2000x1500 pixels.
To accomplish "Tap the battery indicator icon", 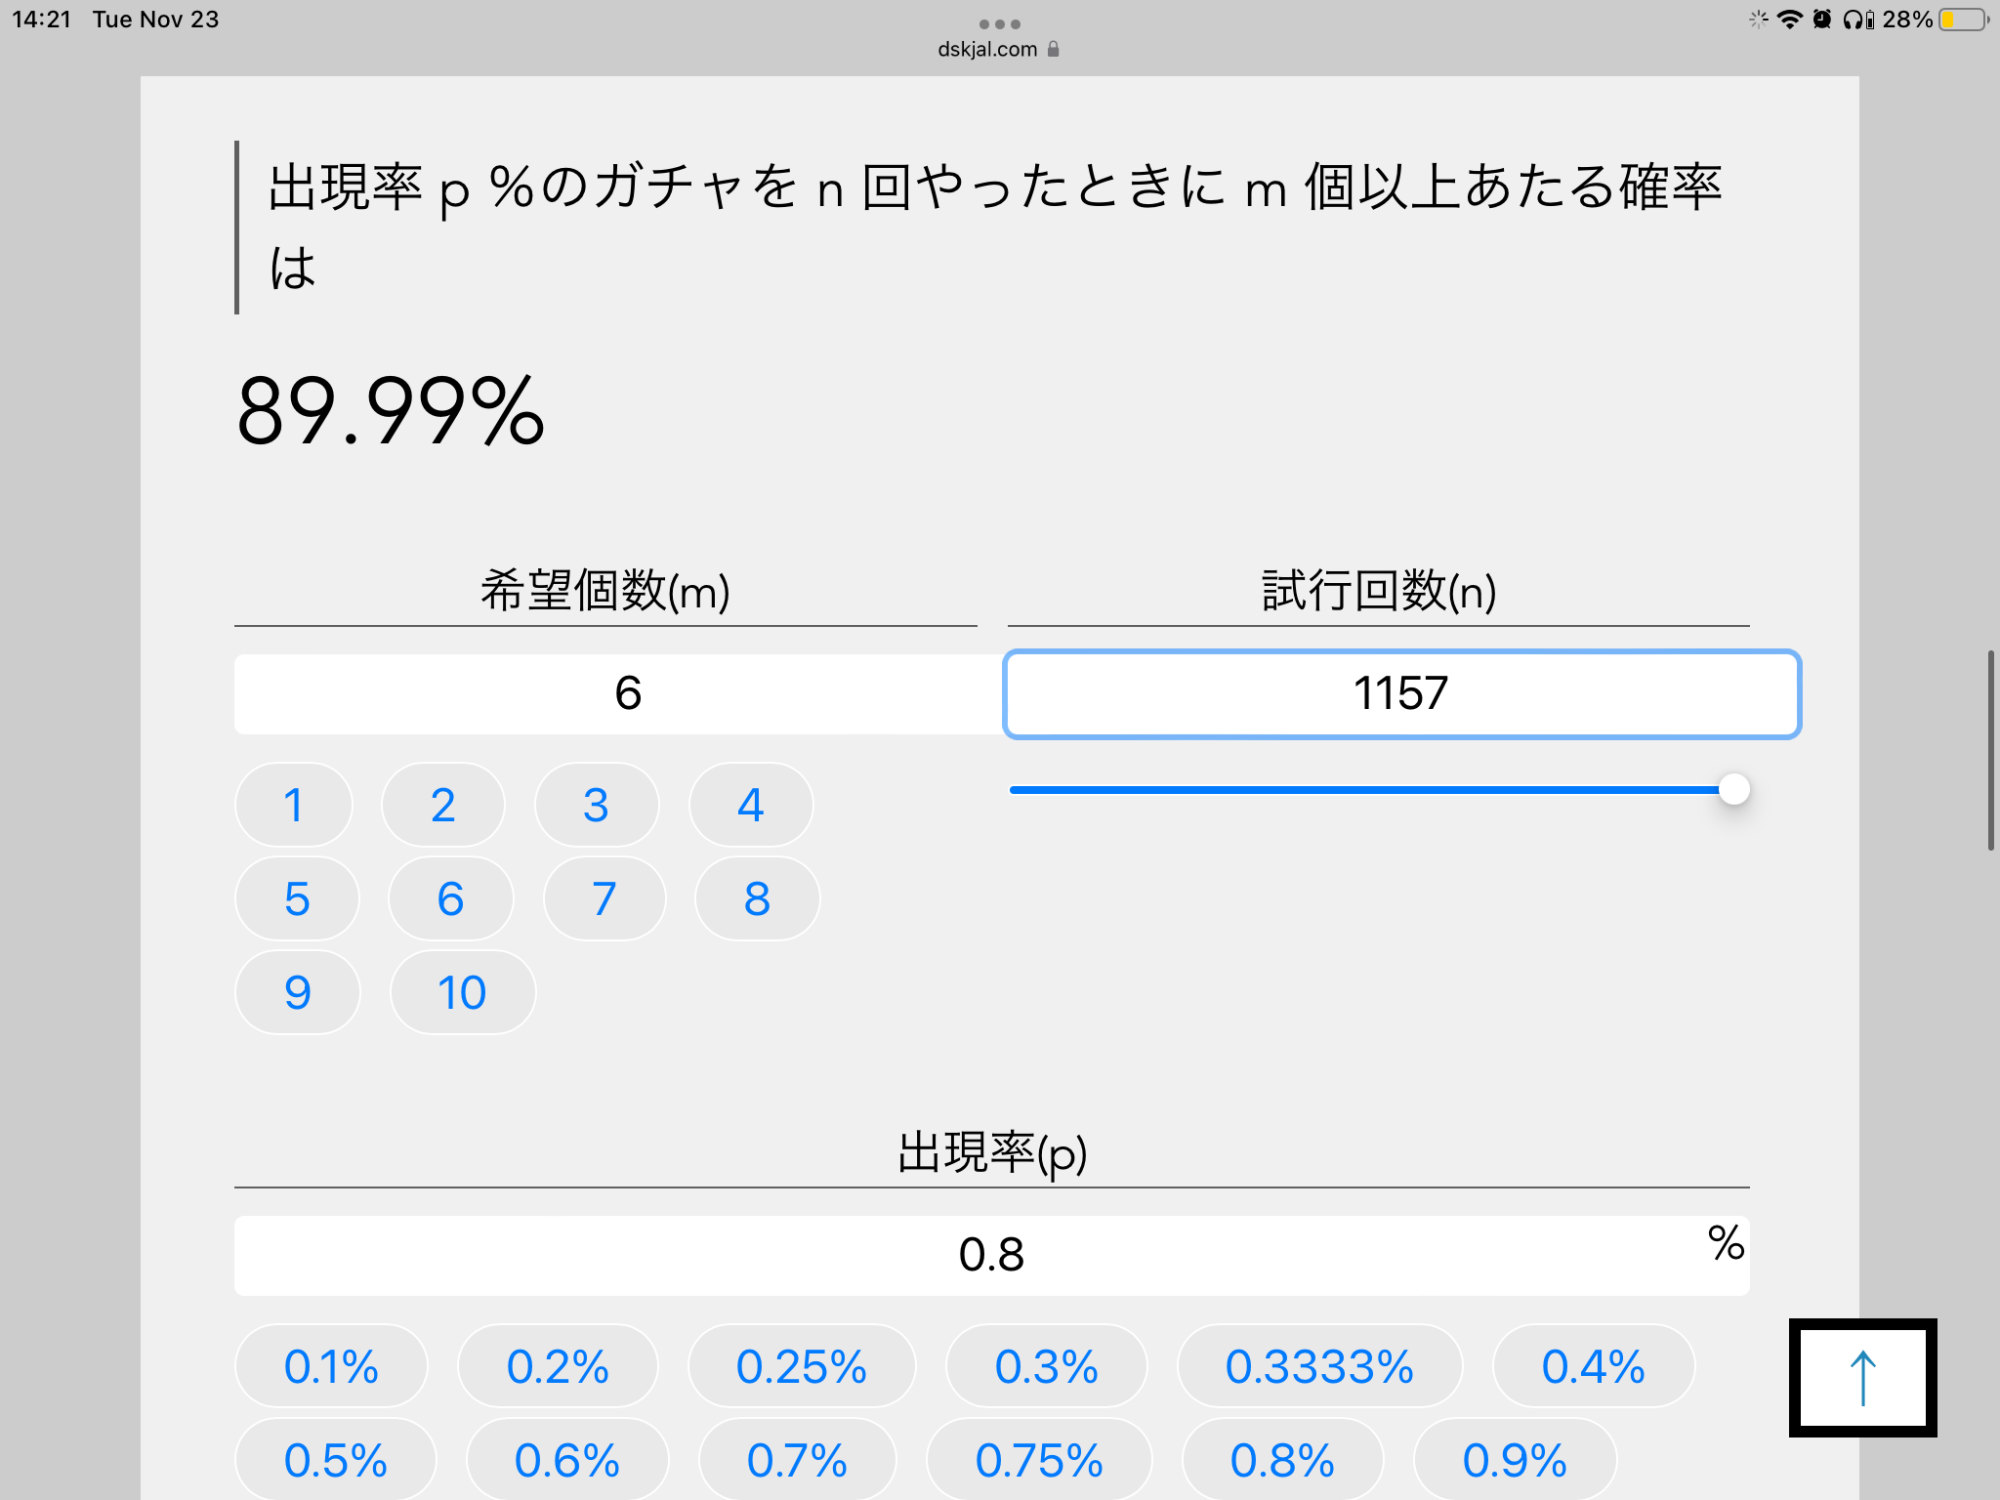I will click(x=1963, y=20).
